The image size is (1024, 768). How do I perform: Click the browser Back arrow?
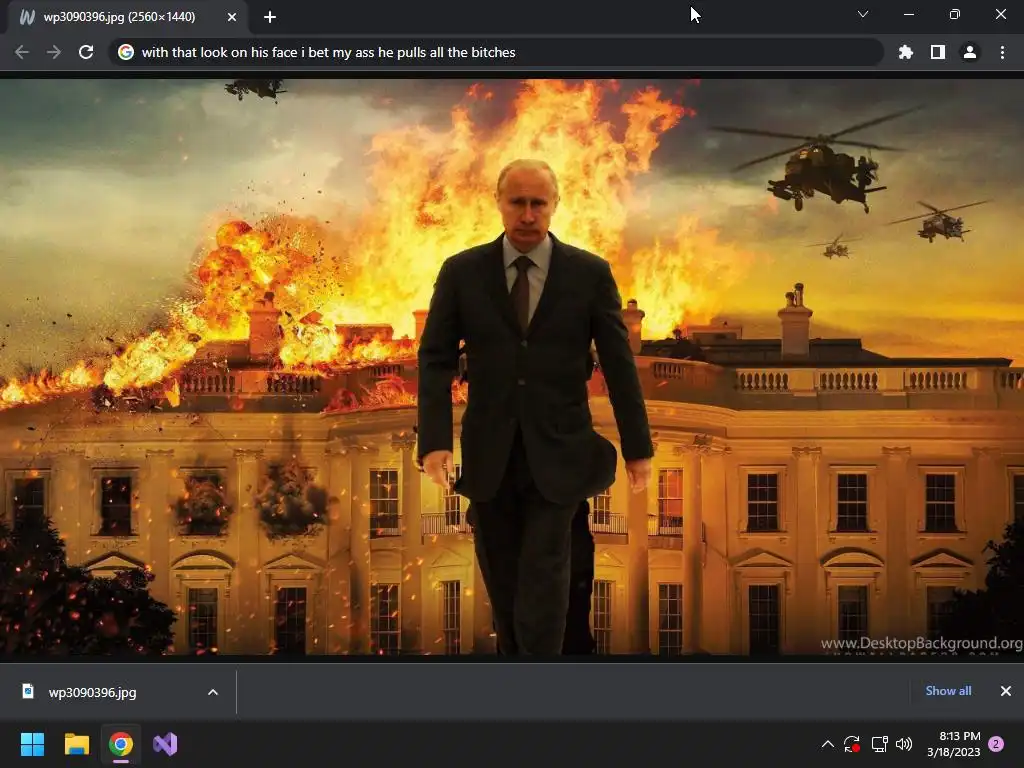(22, 52)
